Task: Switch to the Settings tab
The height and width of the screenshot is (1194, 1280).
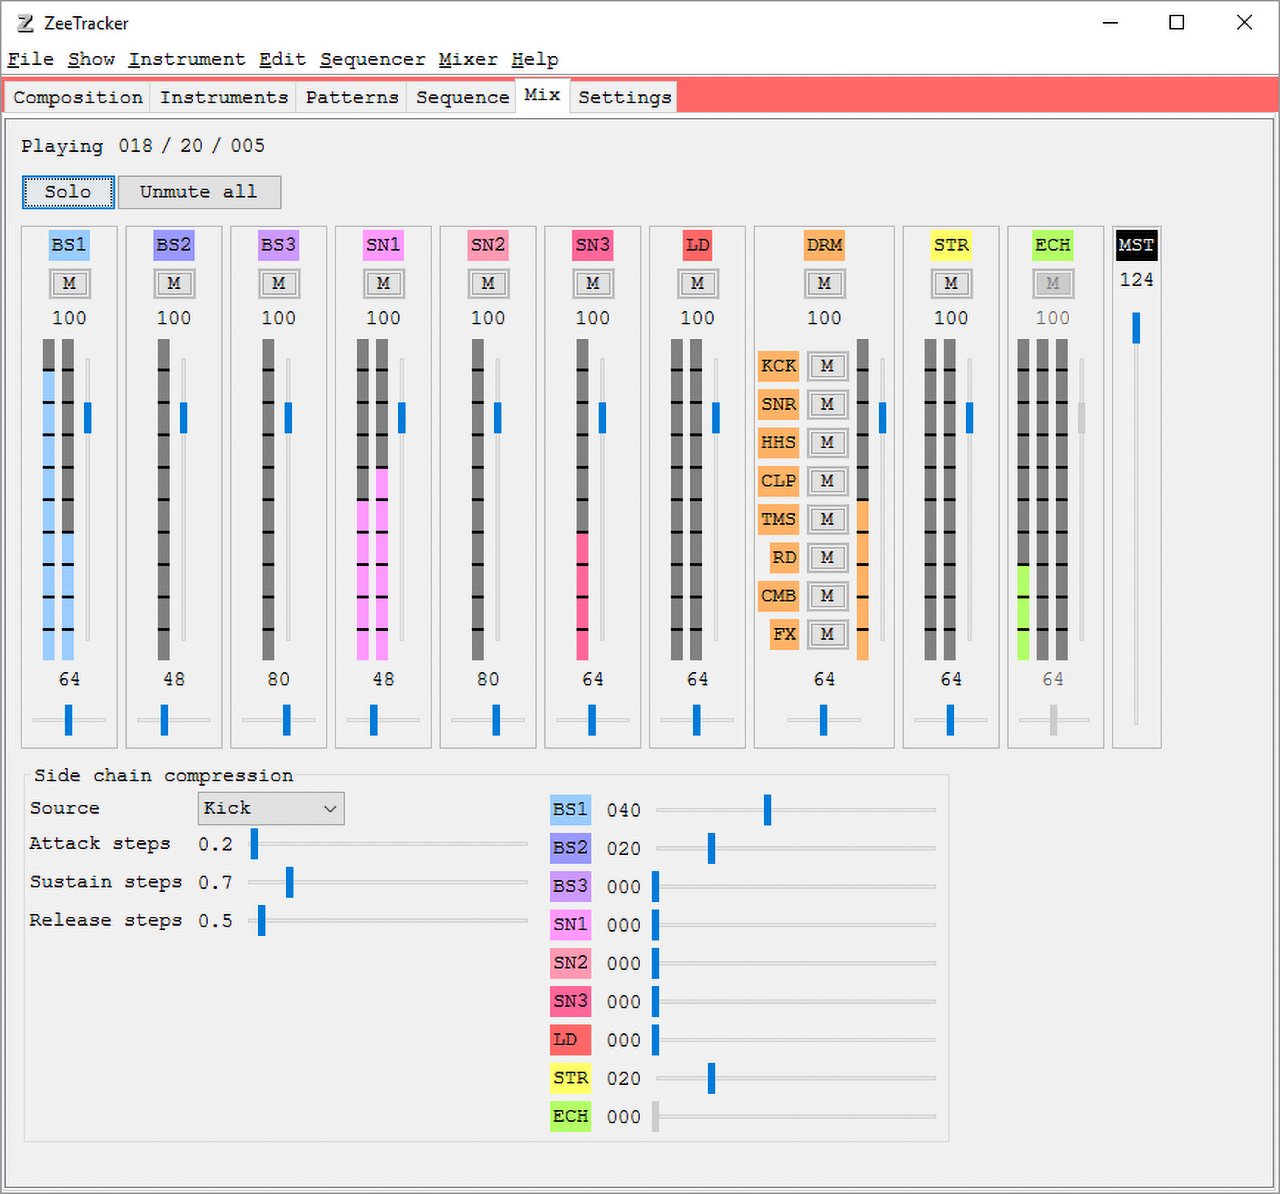Action: point(624,97)
